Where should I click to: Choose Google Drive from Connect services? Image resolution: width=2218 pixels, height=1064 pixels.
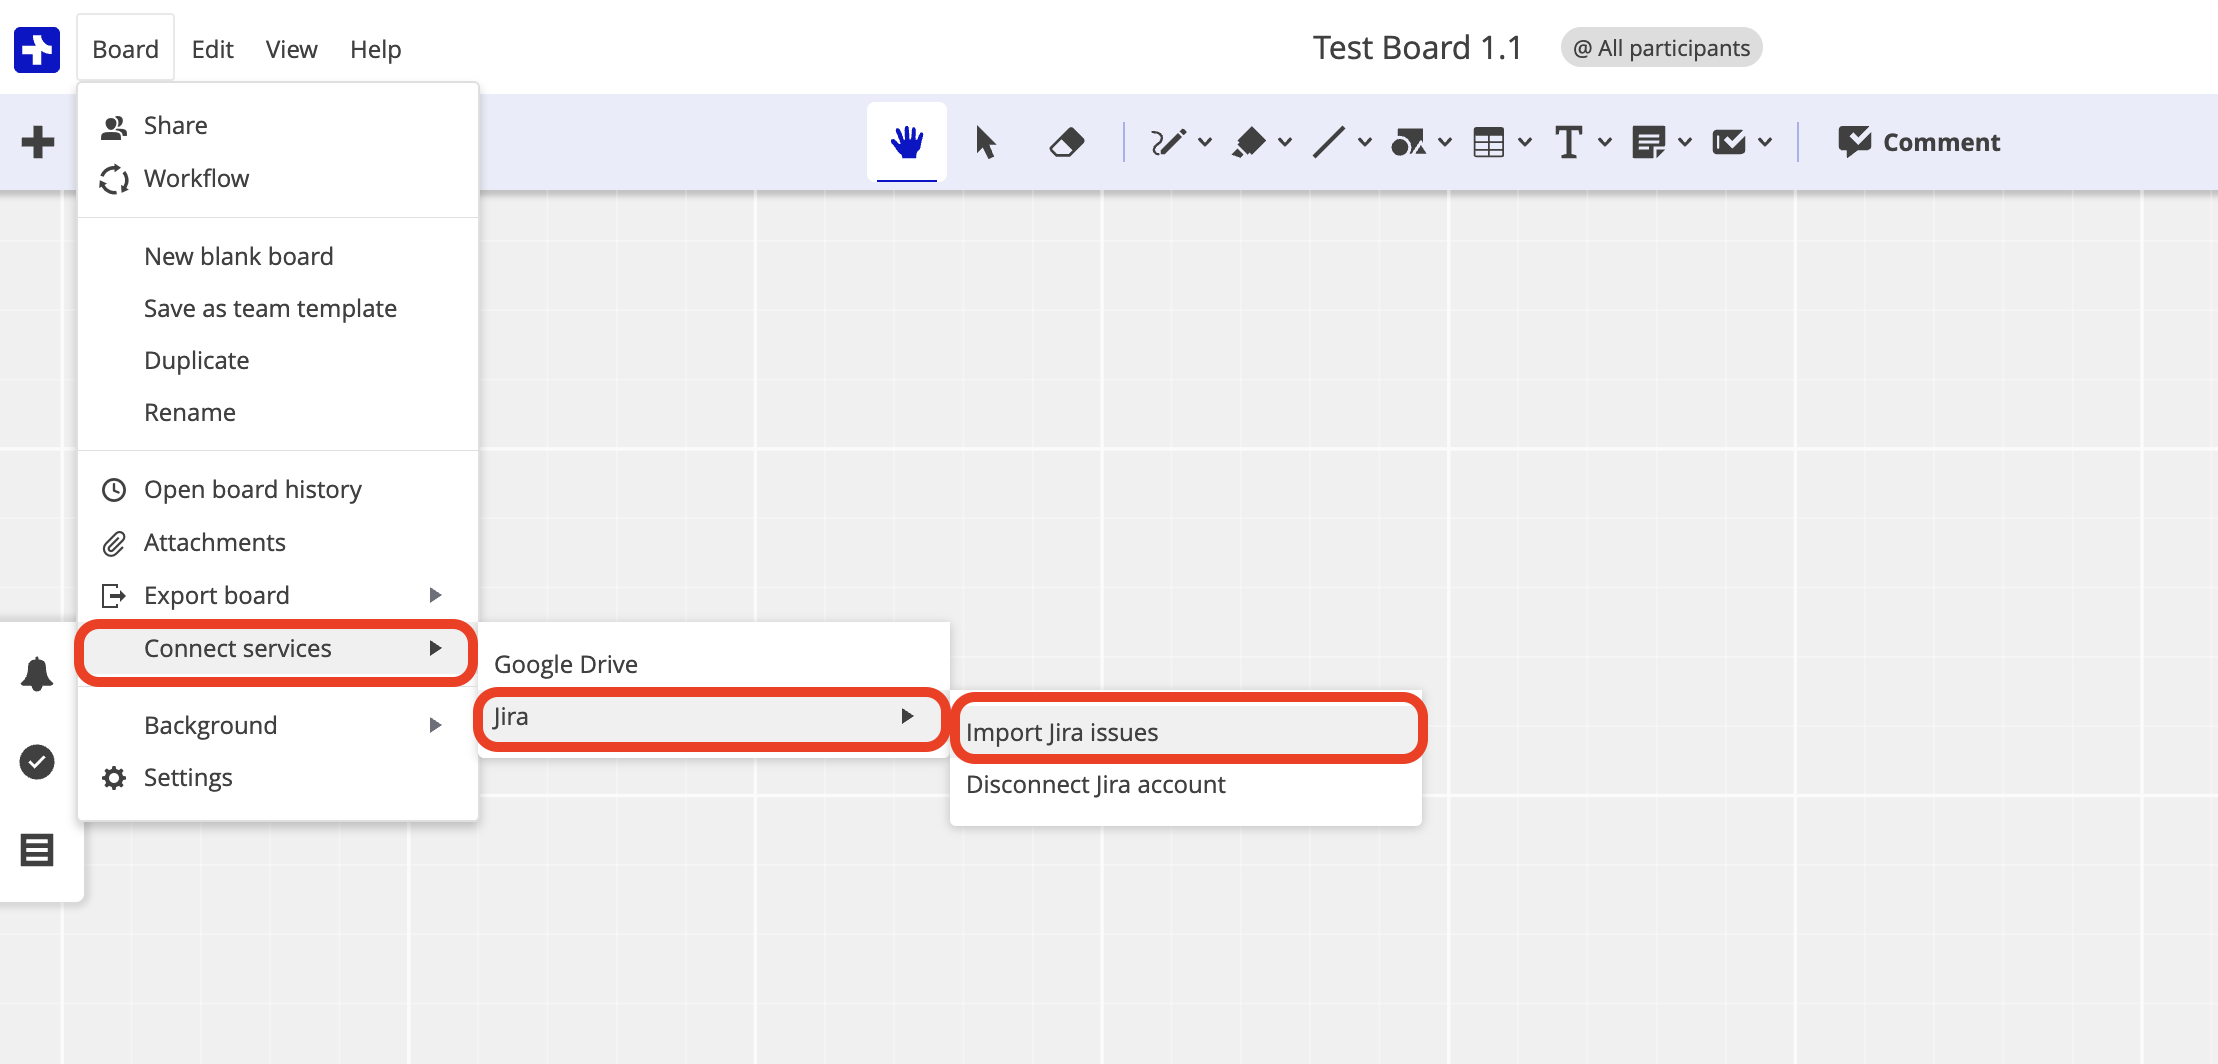pyautogui.click(x=566, y=664)
